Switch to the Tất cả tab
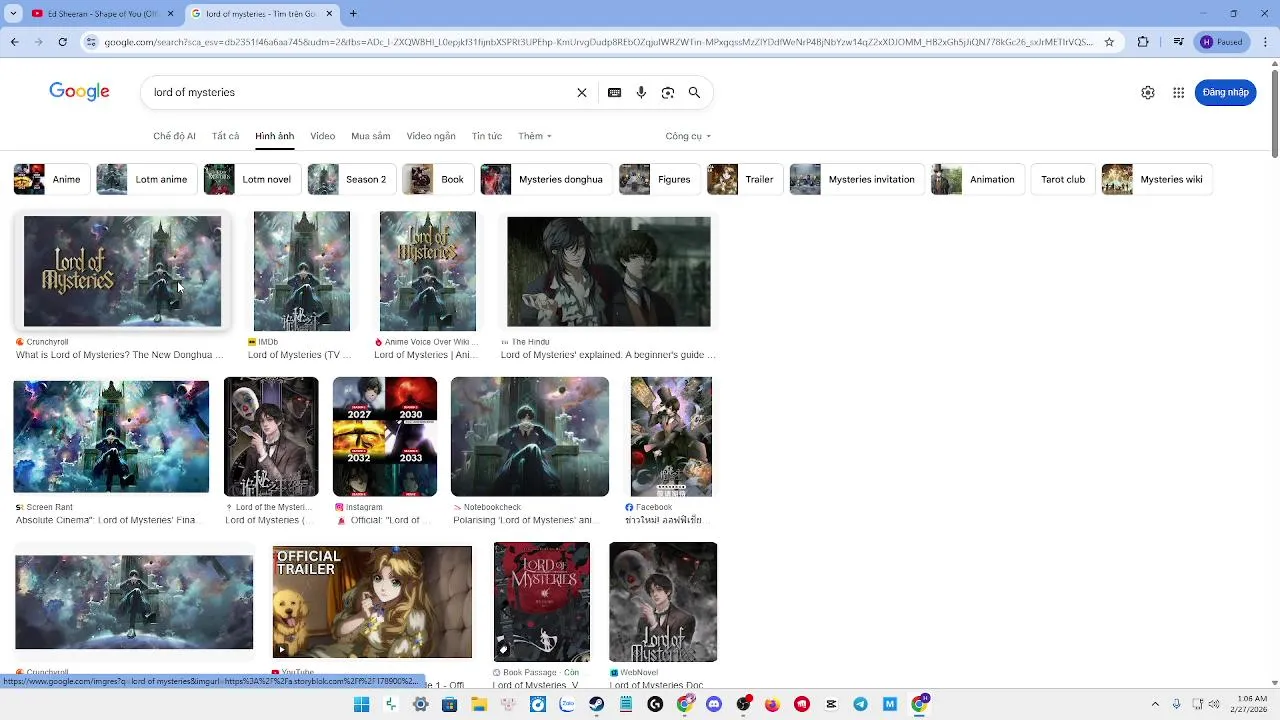The width and height of the screenshot is (1280, 720). tap(225, 136)
